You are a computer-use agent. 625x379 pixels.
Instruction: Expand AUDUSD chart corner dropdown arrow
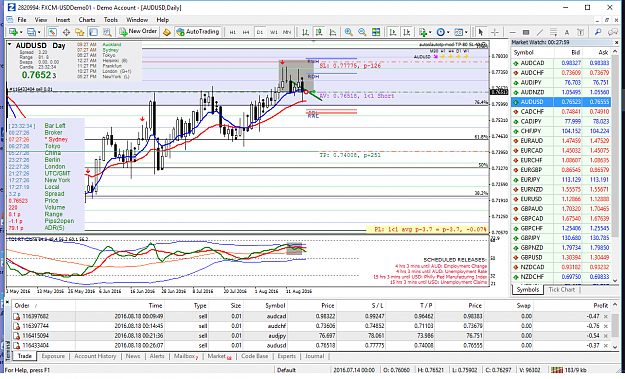pyautogui.click(x=10, y=45)
